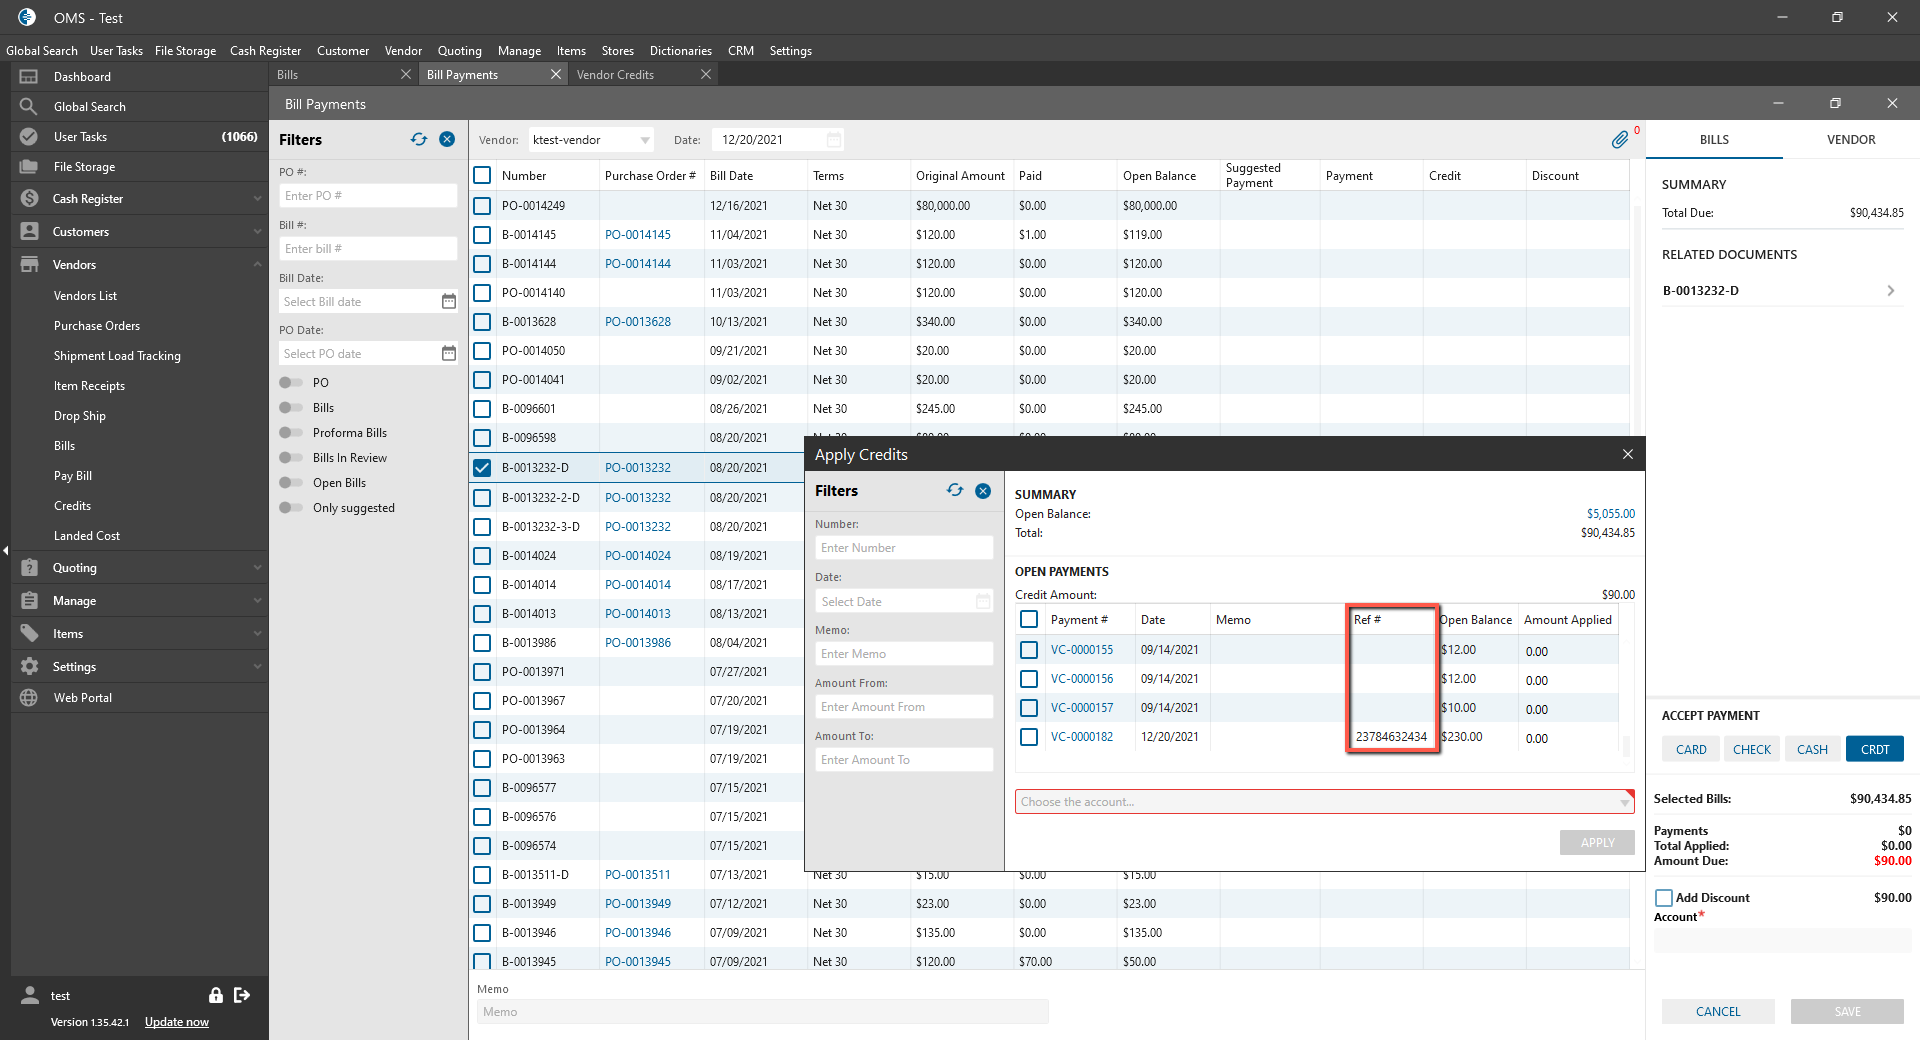Click the Enter Amount From field
This screenshot has width=1920, height=1040.
click(x=903, y=707)
